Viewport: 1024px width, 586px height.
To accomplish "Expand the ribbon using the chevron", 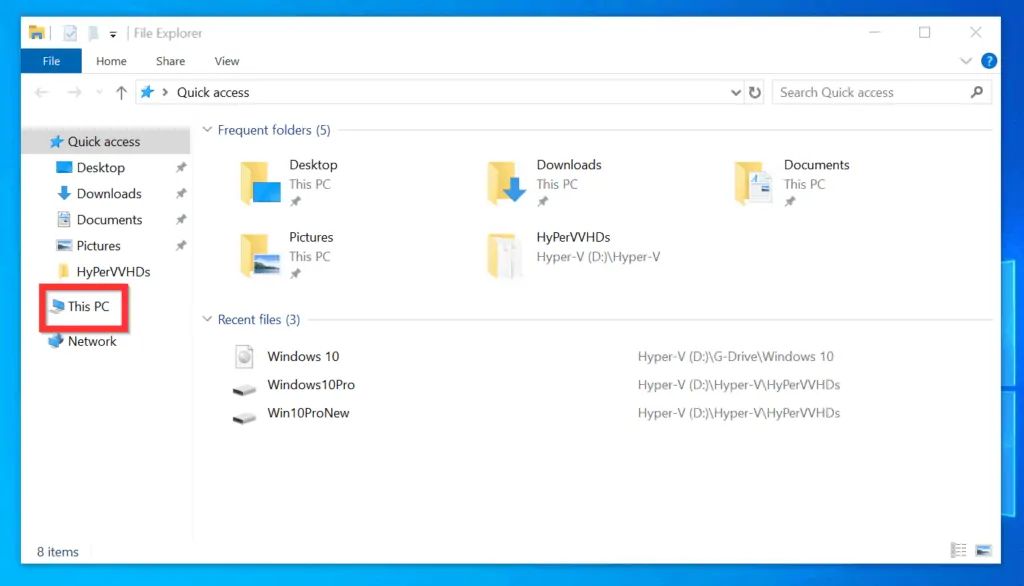I will click(x=965, y=61).
